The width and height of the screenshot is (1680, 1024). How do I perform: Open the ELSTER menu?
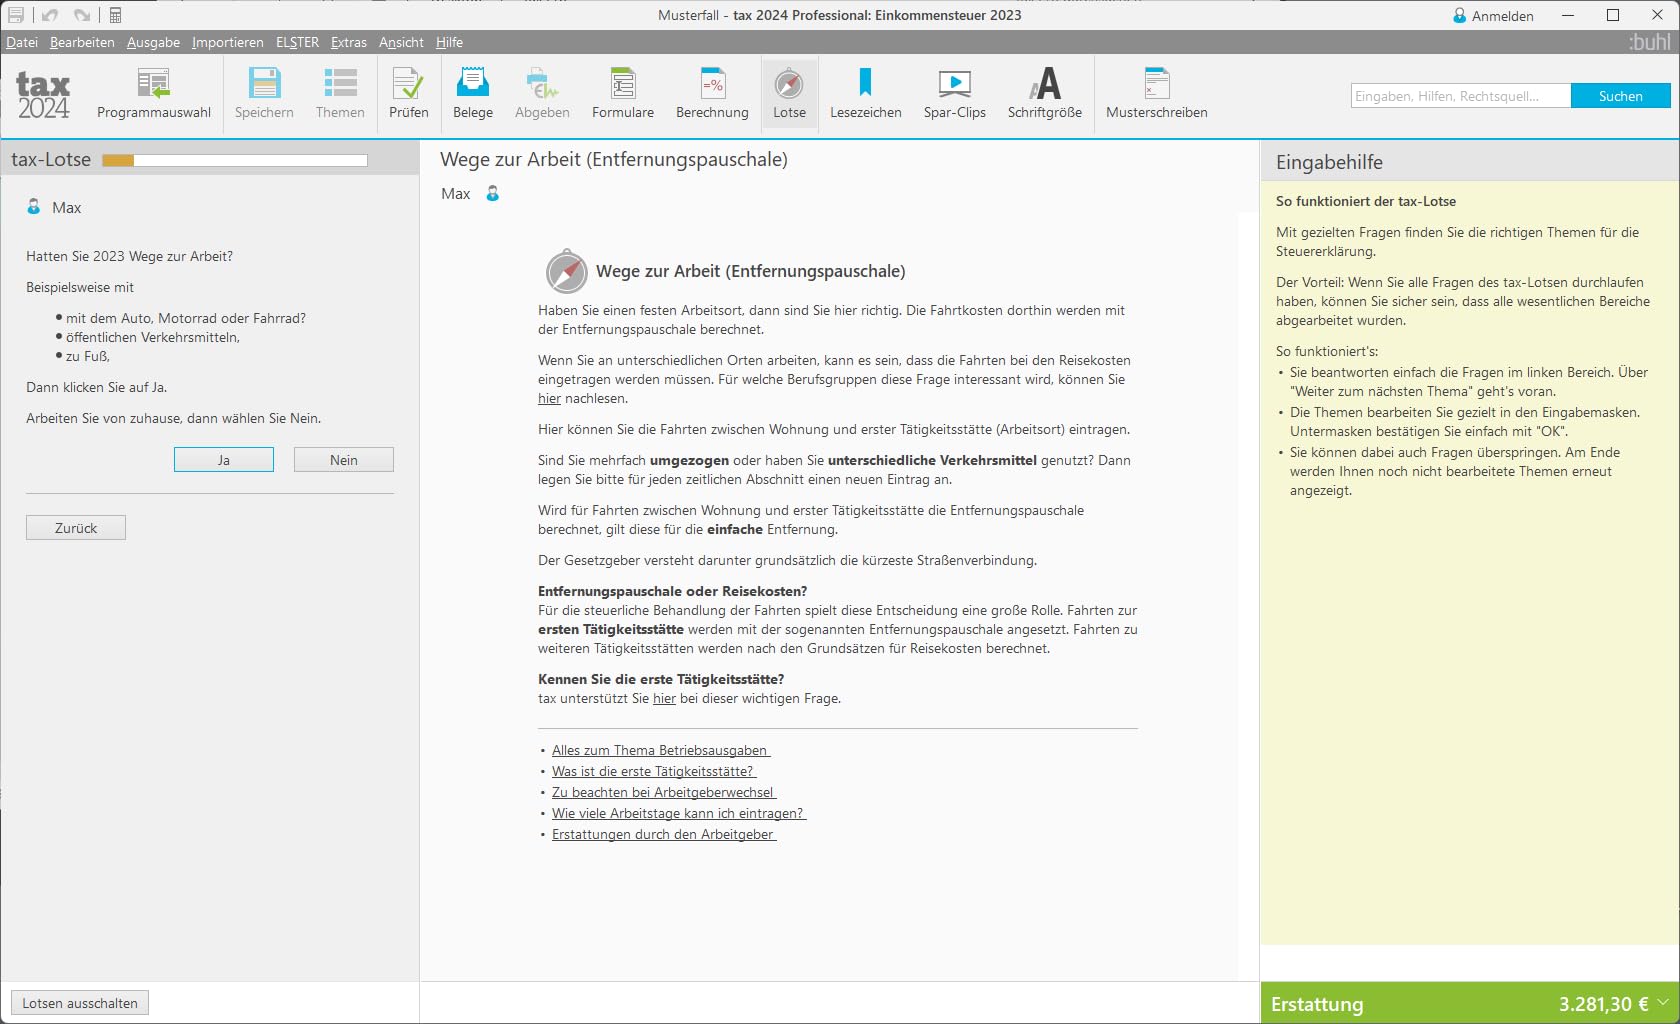pyautogui.click(x=297, y=42)
